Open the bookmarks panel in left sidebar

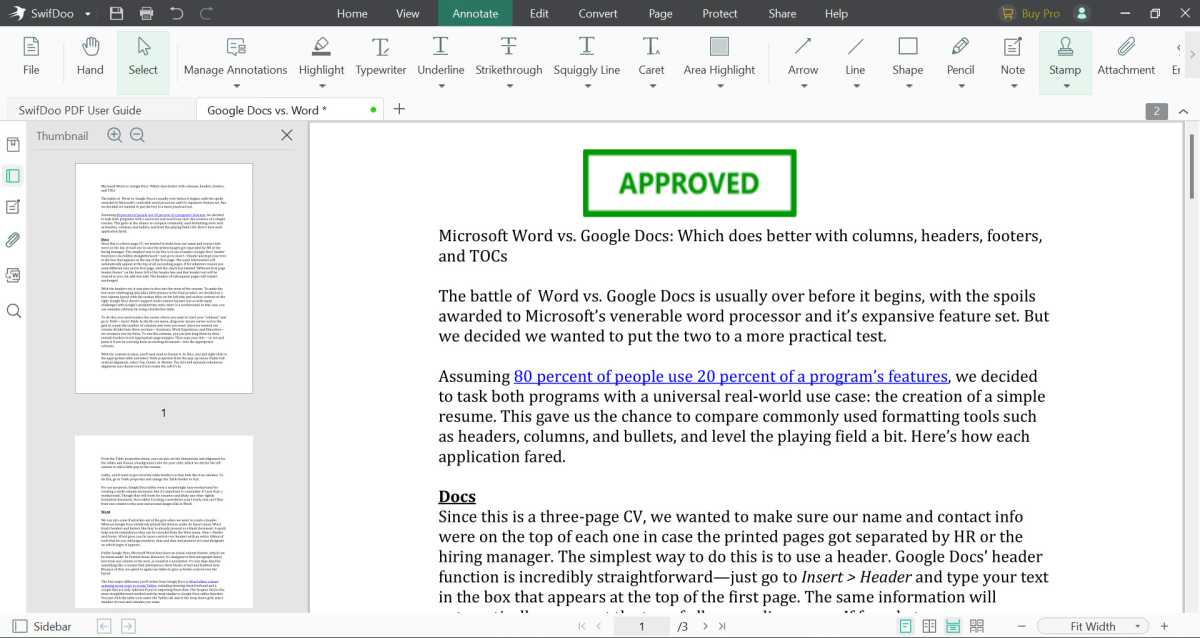click(14, 145)
